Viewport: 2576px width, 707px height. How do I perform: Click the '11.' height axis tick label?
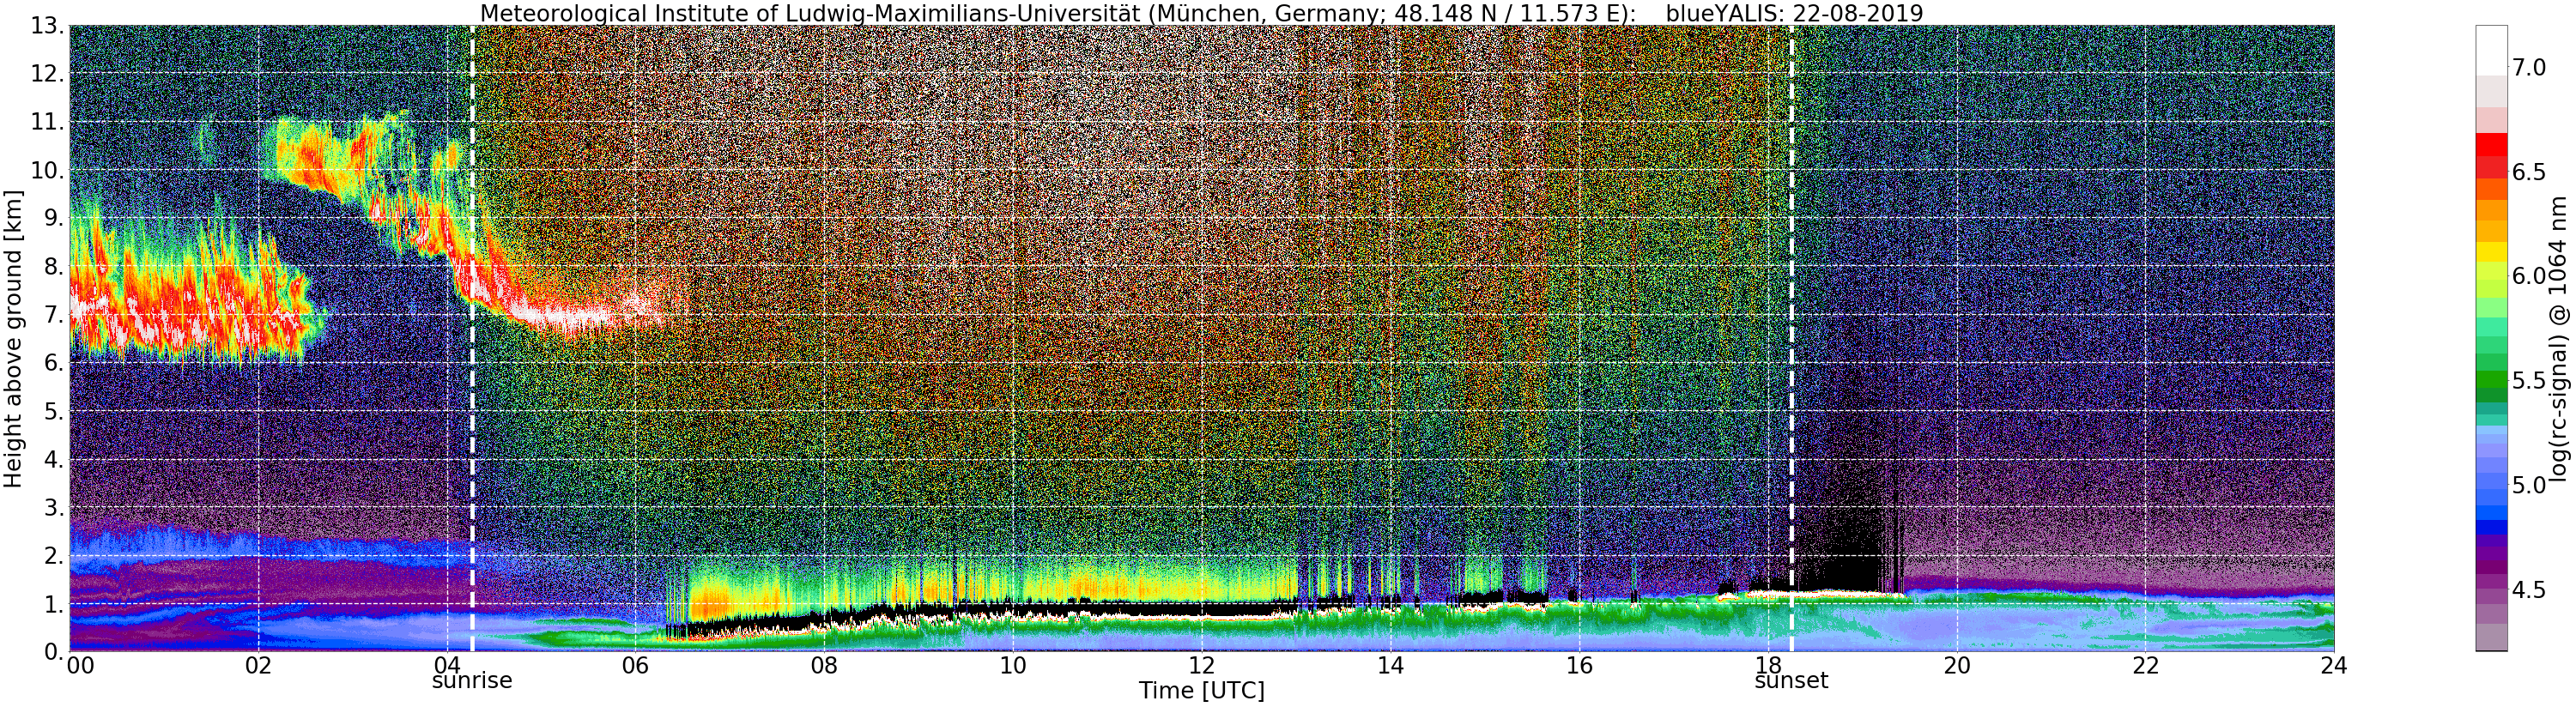[48, 122]
